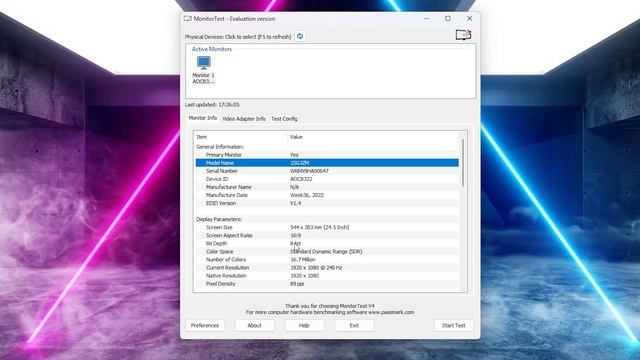Switch to the Test Config tab
This screenshot has height=360, width=640.
[x=284, y=119]
